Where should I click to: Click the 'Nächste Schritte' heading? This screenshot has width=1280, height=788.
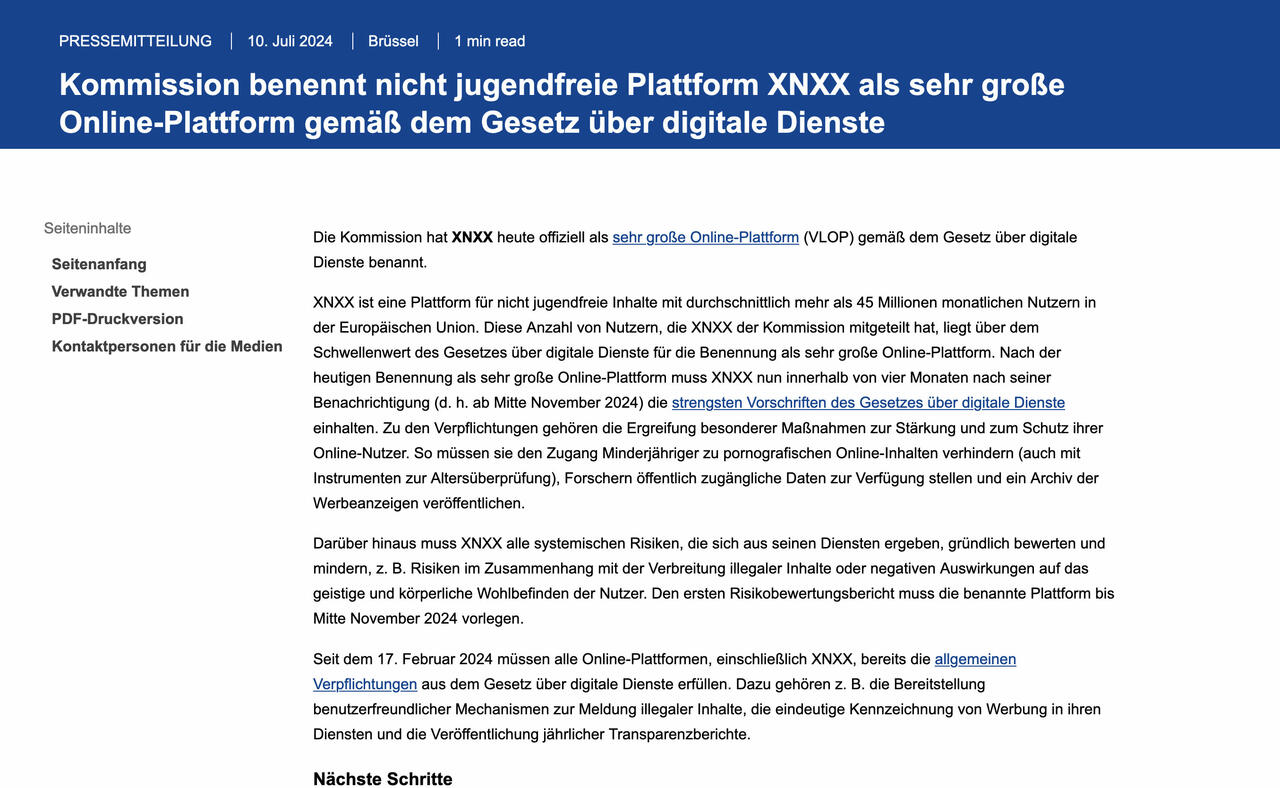[382, 779]
